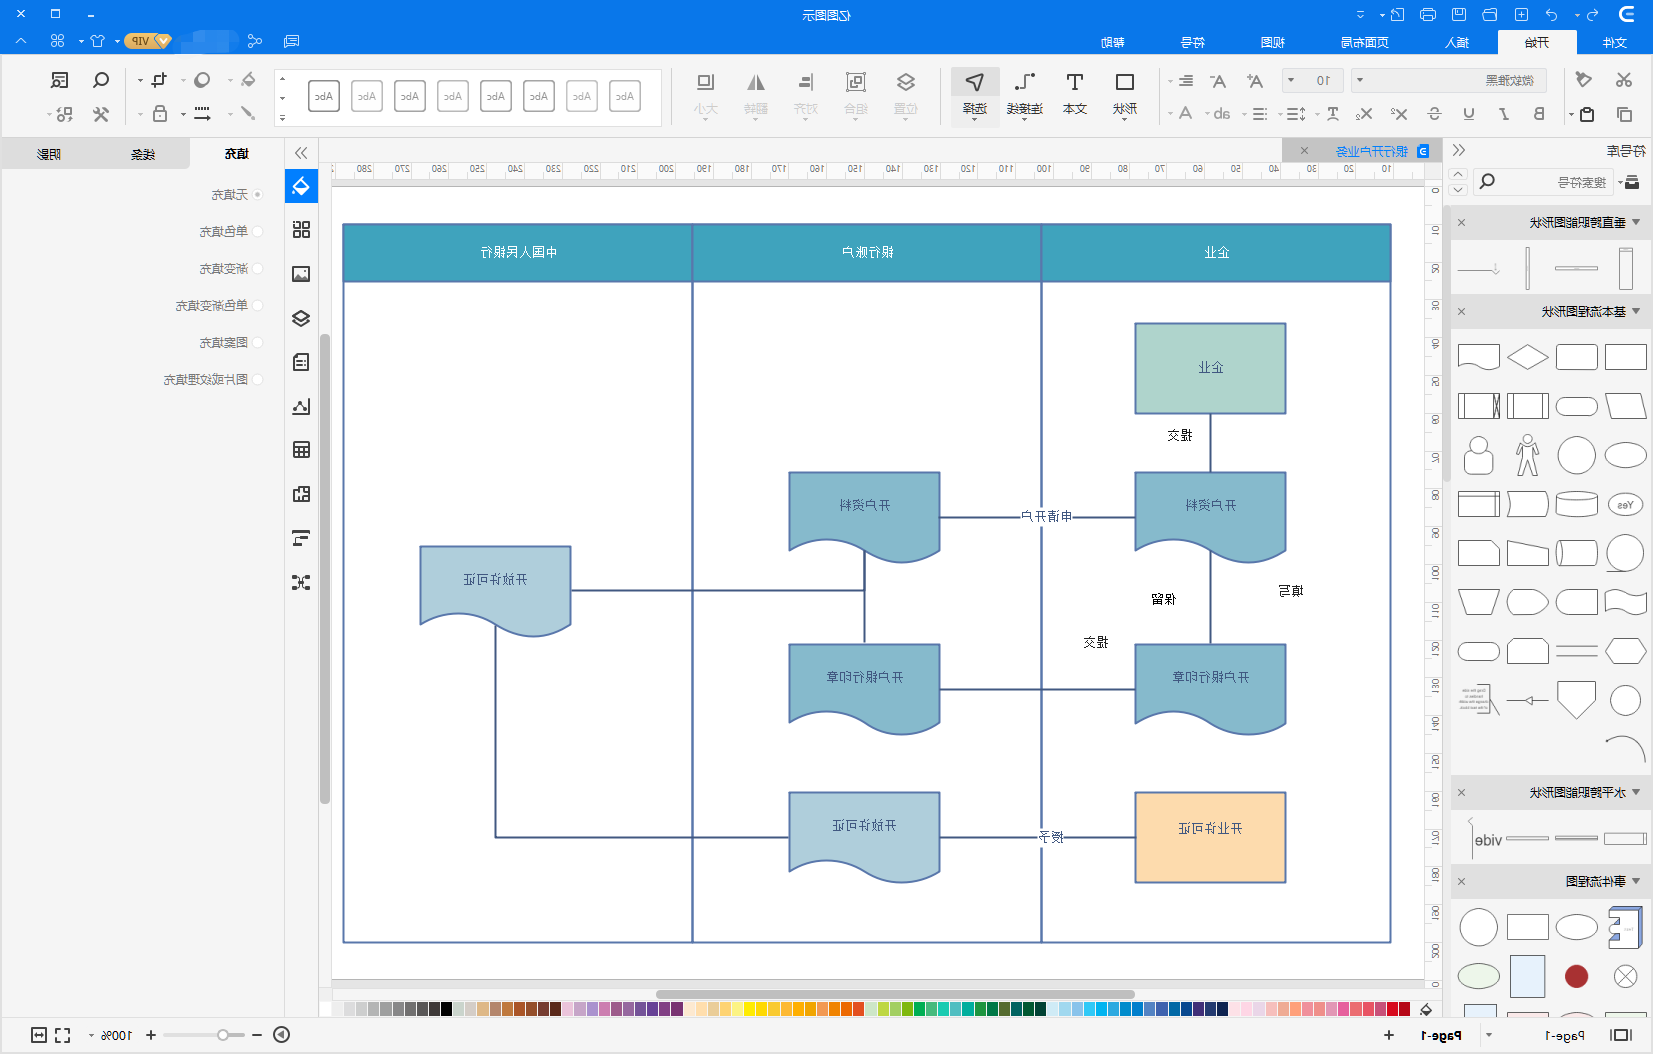Pick the red circle event shape
1653x1054 pixels.
[1576, 976]
